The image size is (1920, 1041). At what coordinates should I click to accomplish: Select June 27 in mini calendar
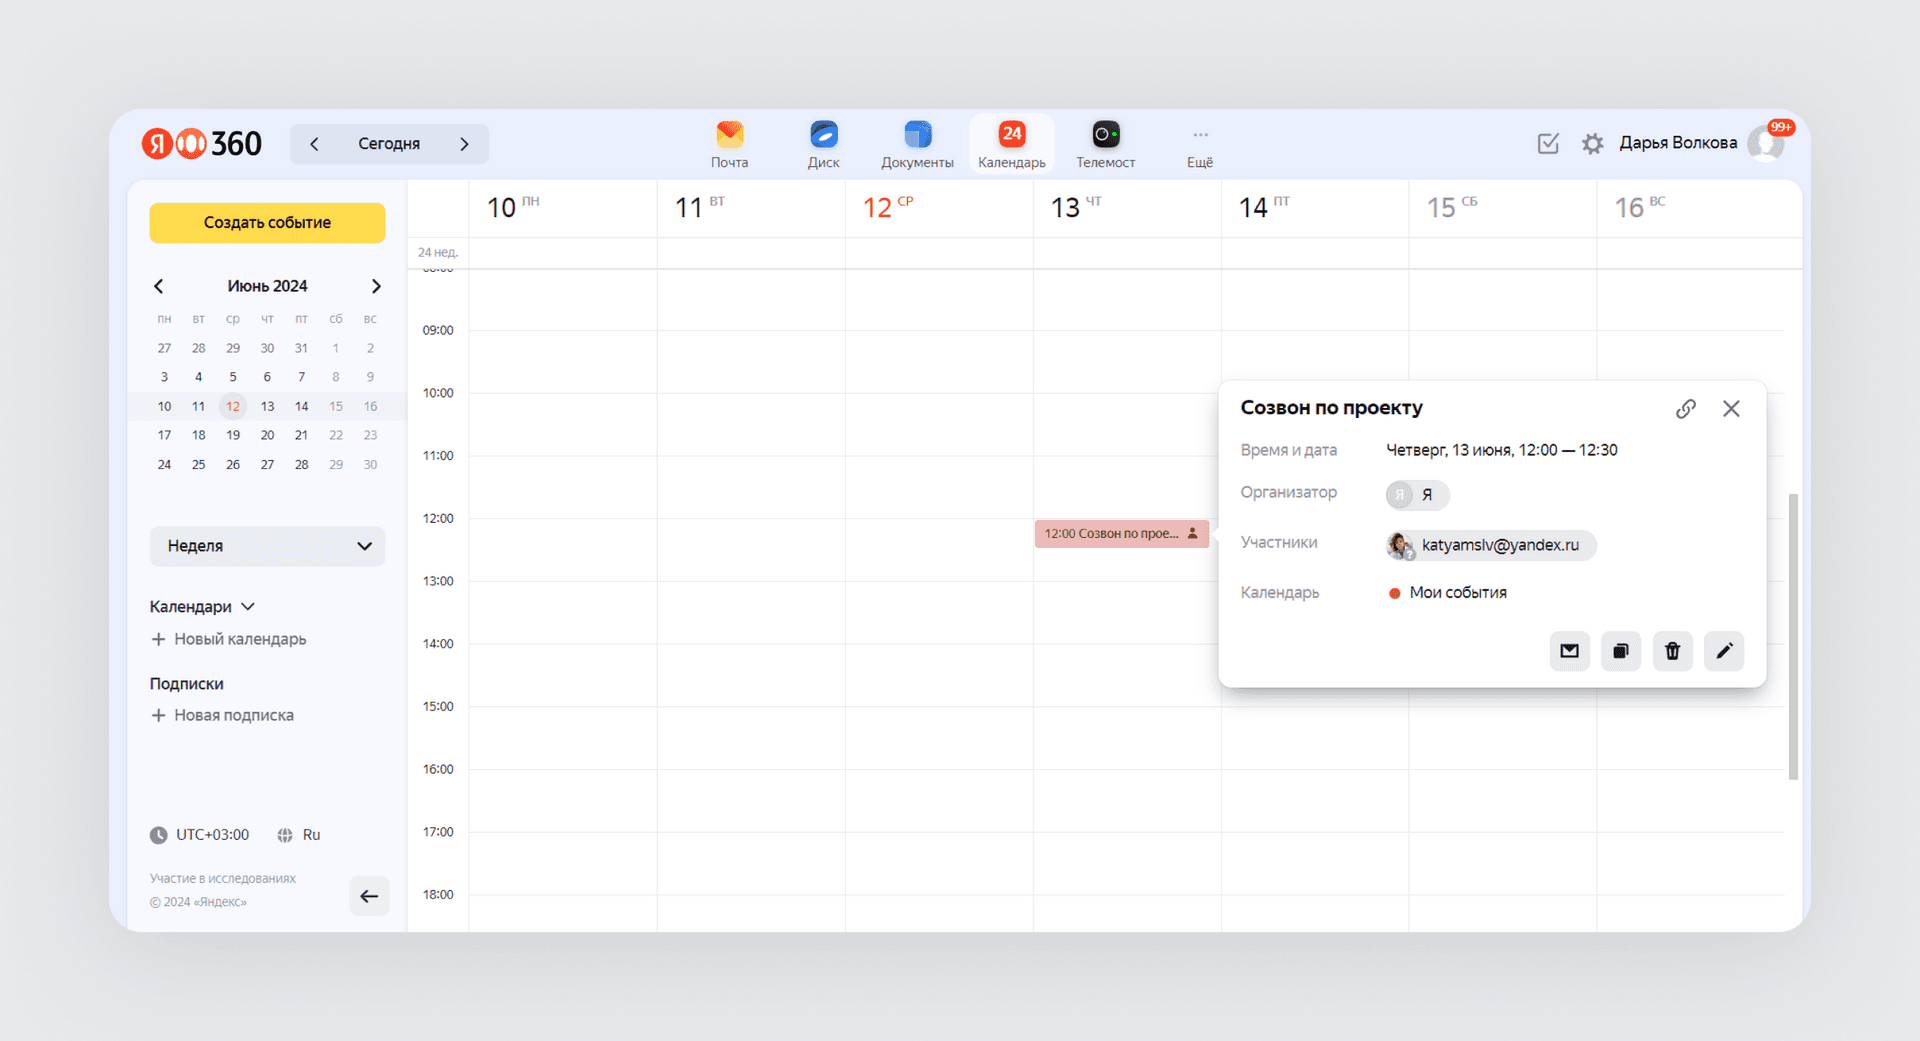coord(267,465)
